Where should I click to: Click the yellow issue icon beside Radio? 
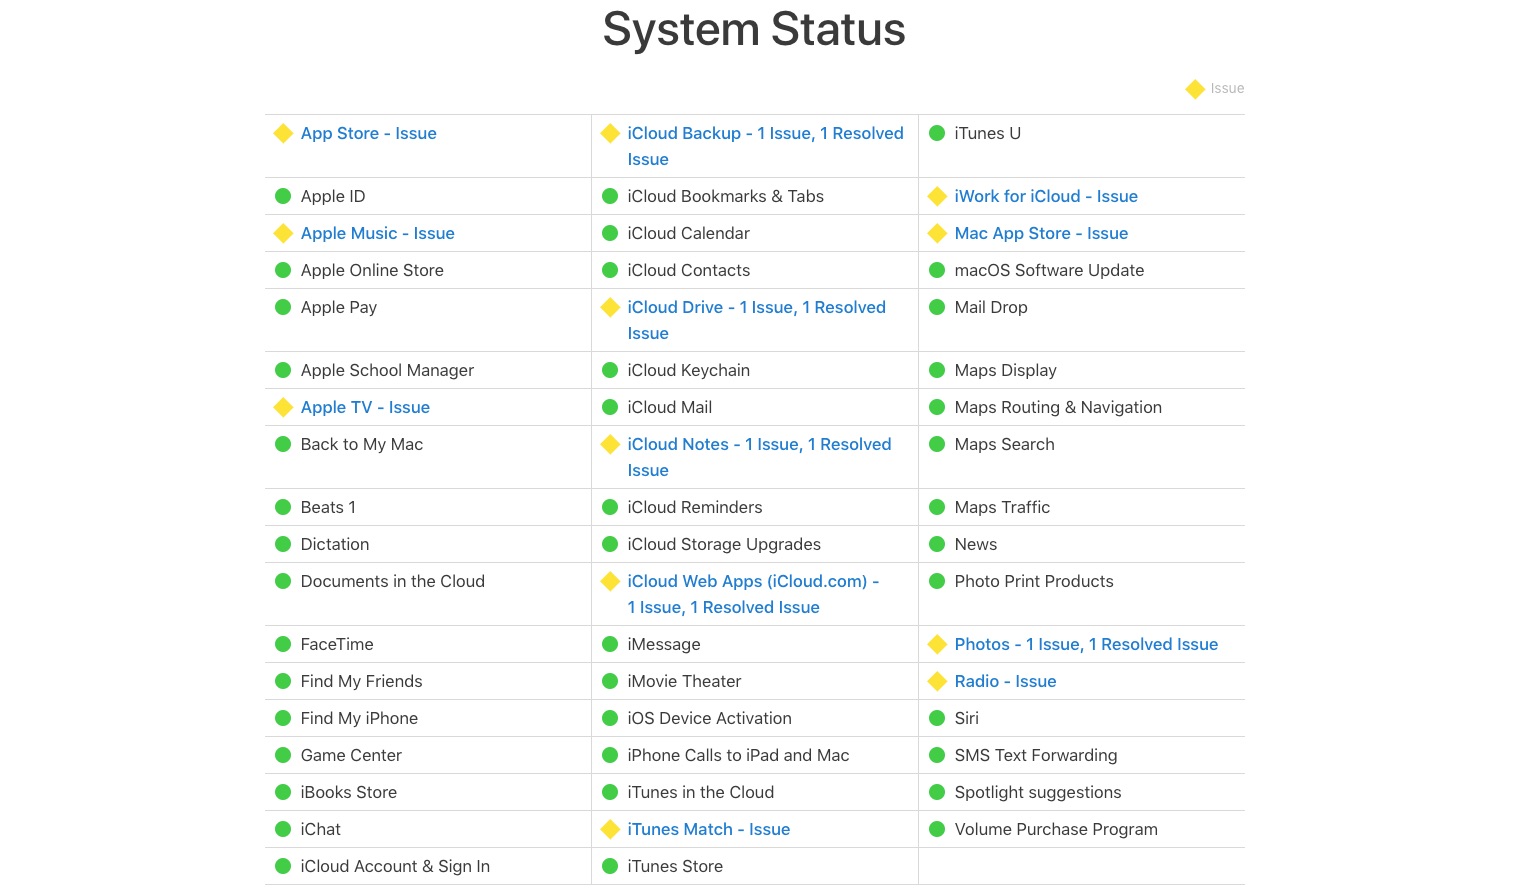[937, 681]
